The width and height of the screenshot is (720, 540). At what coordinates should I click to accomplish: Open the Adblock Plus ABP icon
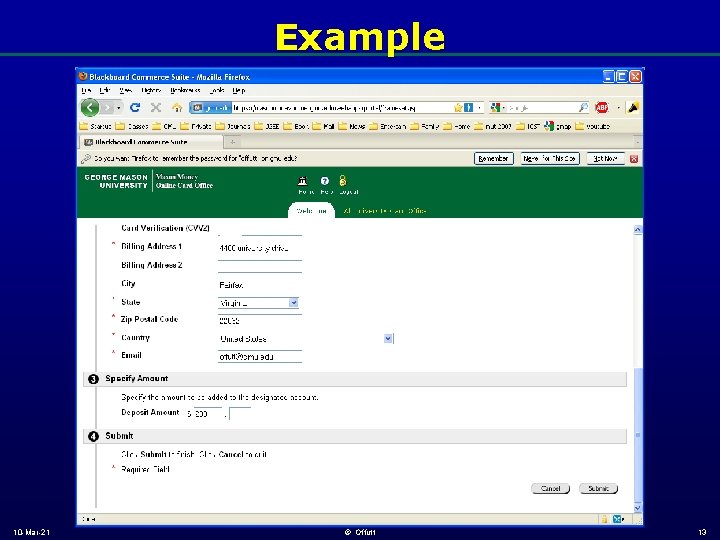click(602, 107)
